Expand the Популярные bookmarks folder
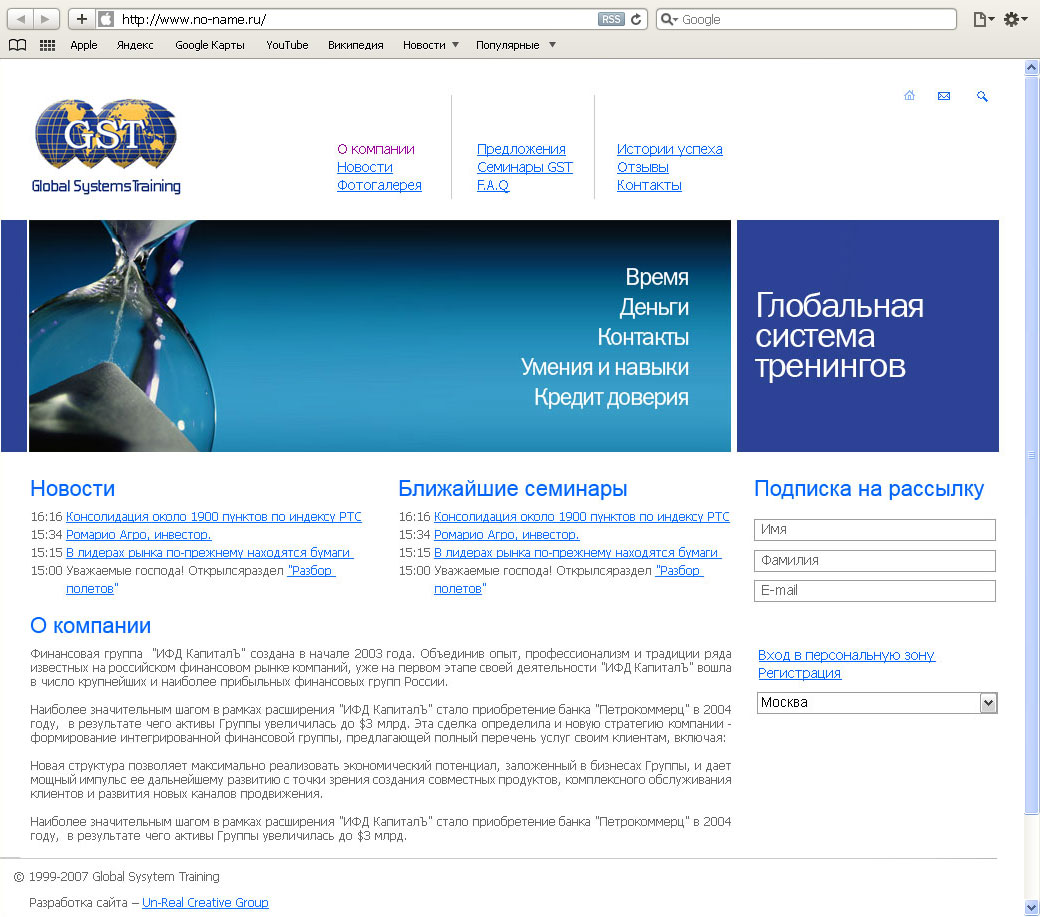 coord(515,45)
